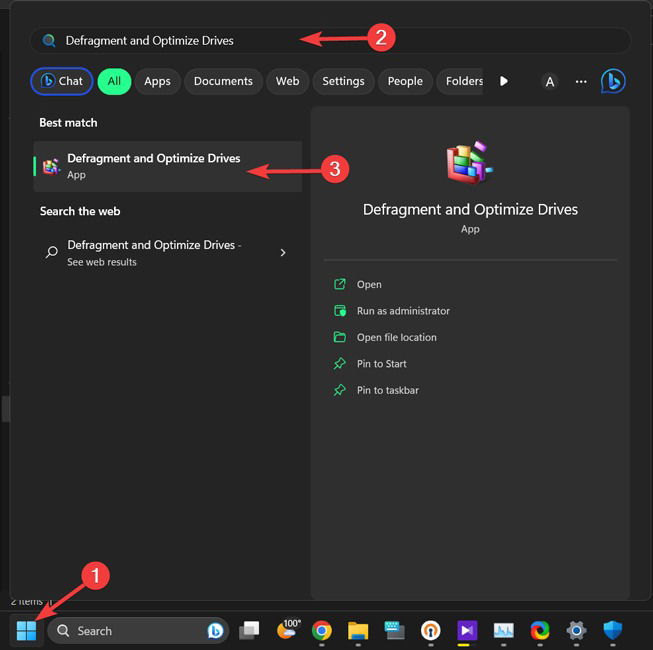Viewport: 653px width, 650px height.
Task: Open File Explorer from the taskbar
Action: coord(358,631)
